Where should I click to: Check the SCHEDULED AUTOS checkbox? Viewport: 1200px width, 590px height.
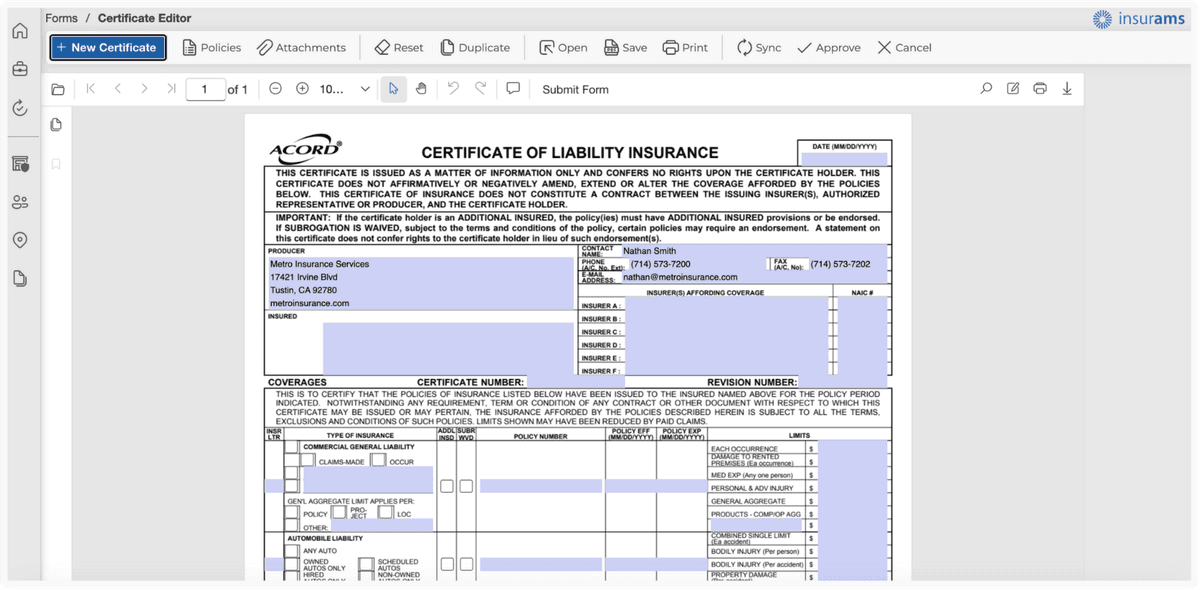click(366, 565)
